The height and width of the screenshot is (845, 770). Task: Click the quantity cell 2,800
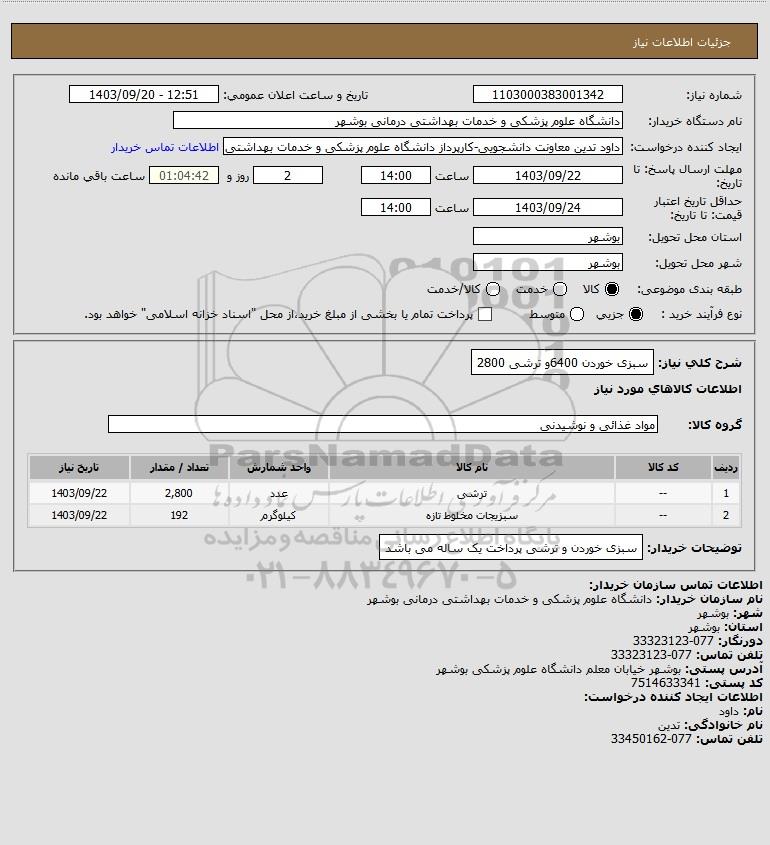click(x=179, y=493)
